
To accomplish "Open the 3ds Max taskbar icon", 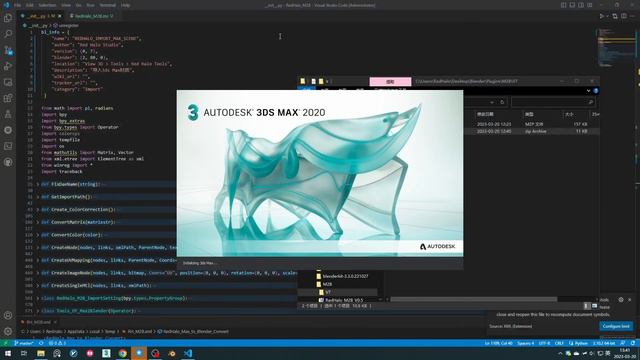I will tap(106, 353).
